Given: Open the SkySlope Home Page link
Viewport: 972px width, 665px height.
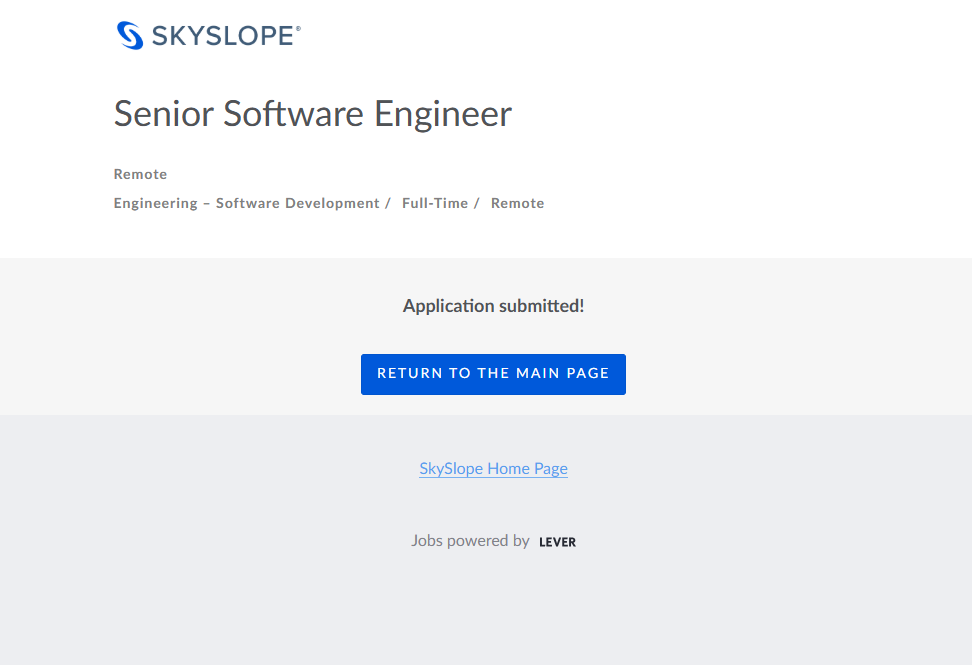Looking at the screenshot, I should point(493,468).
